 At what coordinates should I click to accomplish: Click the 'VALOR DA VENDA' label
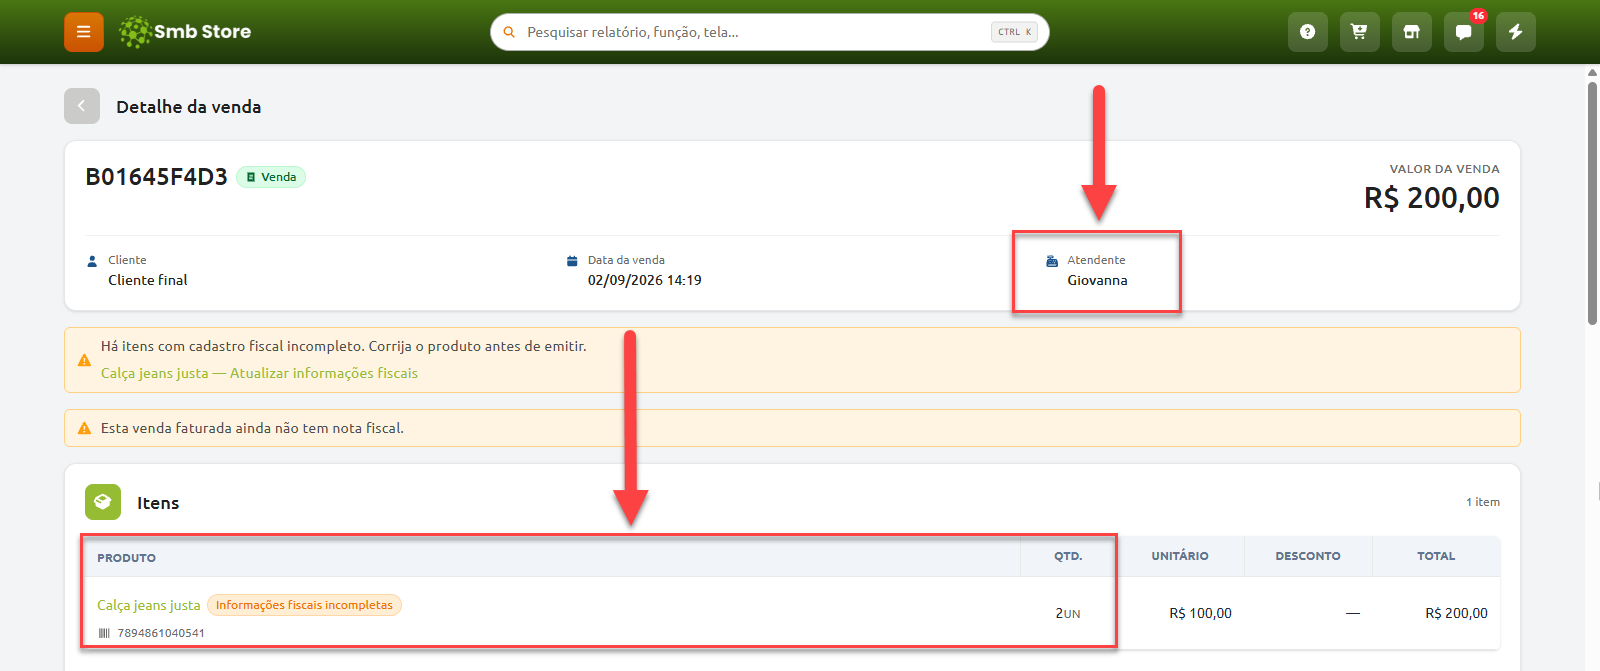tap(1444, 169)
